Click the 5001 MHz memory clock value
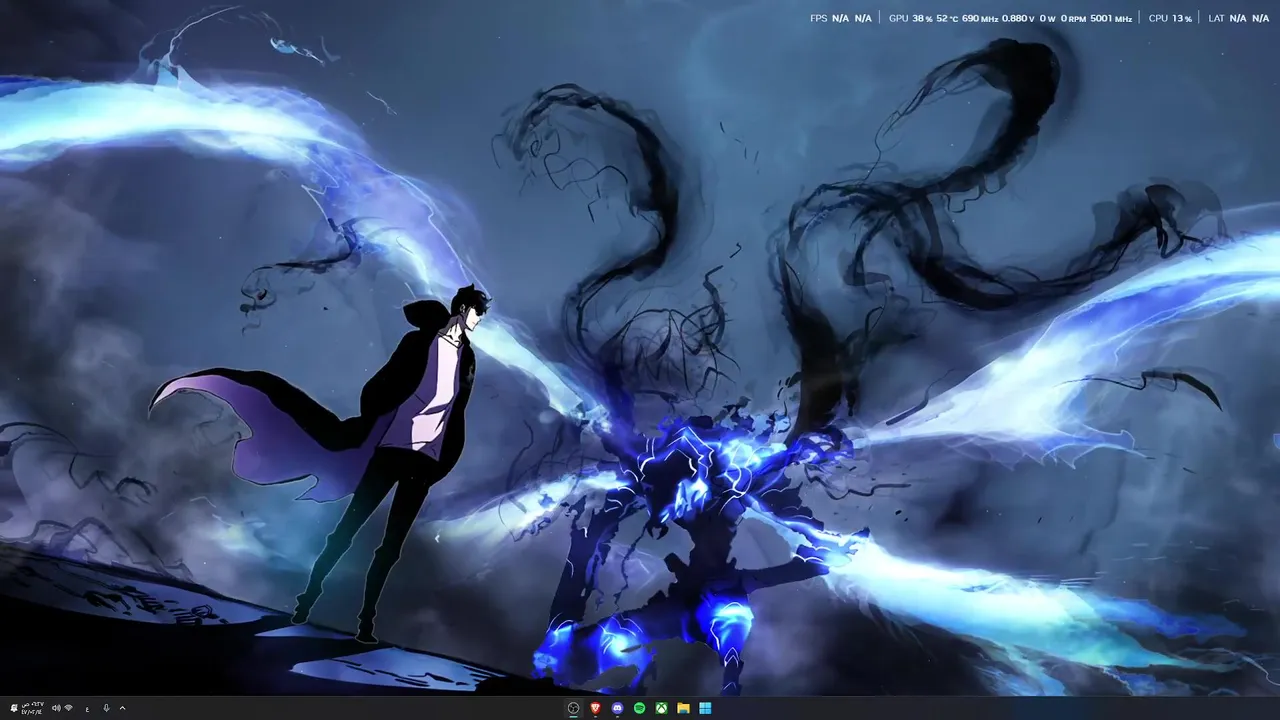The width and height of the screenshot is (1280, 720). pyautogui.click(x=1111, y=18)
